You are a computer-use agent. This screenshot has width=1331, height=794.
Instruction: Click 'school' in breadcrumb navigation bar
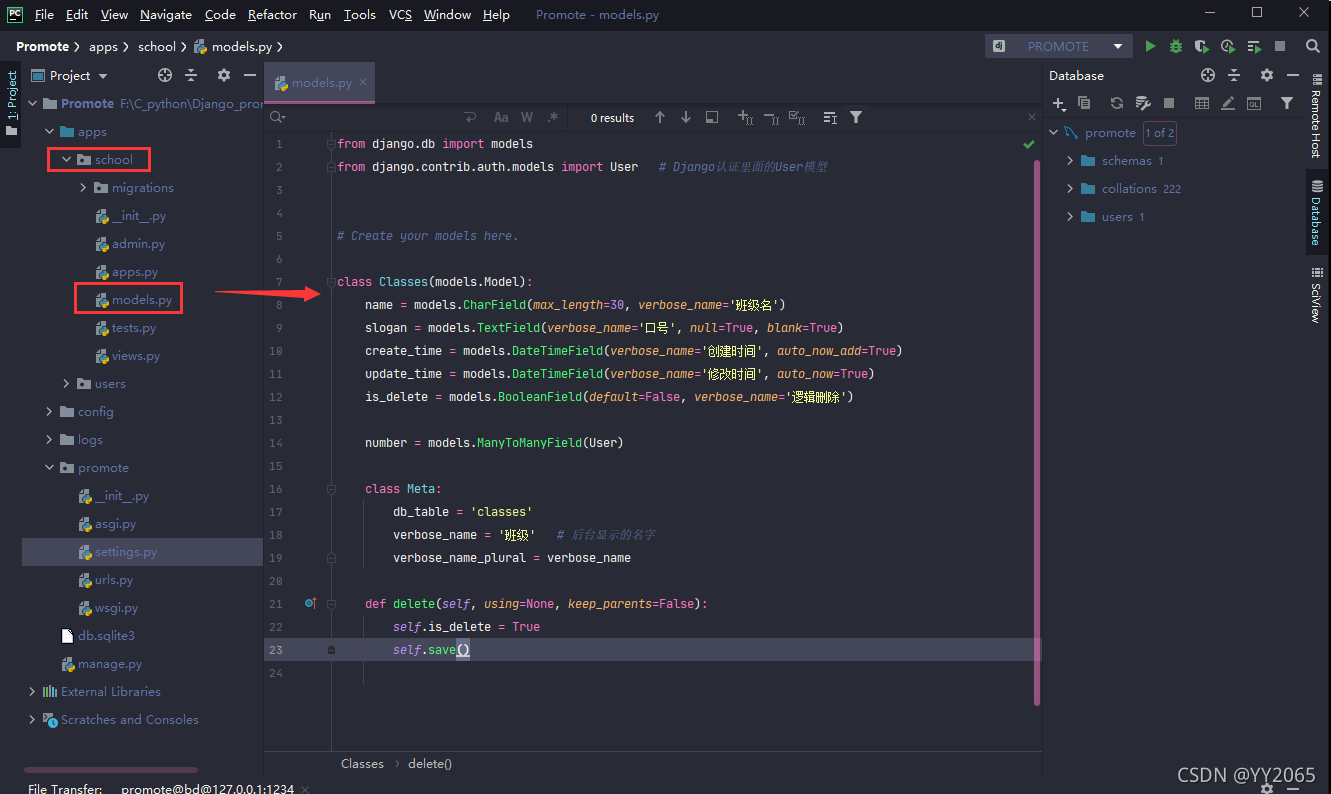(x=156, y=46)
